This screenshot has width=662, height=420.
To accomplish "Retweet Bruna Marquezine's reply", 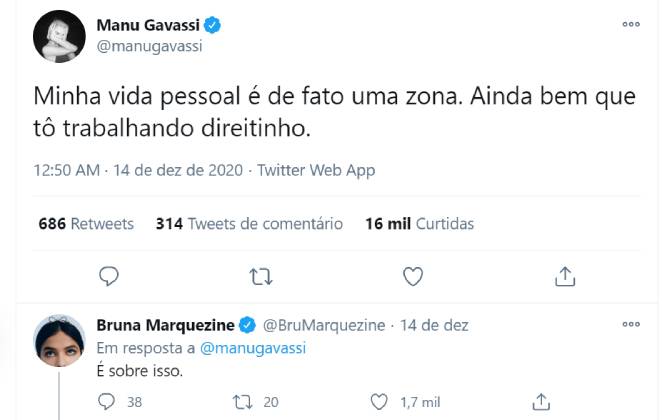I will coord(241,401).
